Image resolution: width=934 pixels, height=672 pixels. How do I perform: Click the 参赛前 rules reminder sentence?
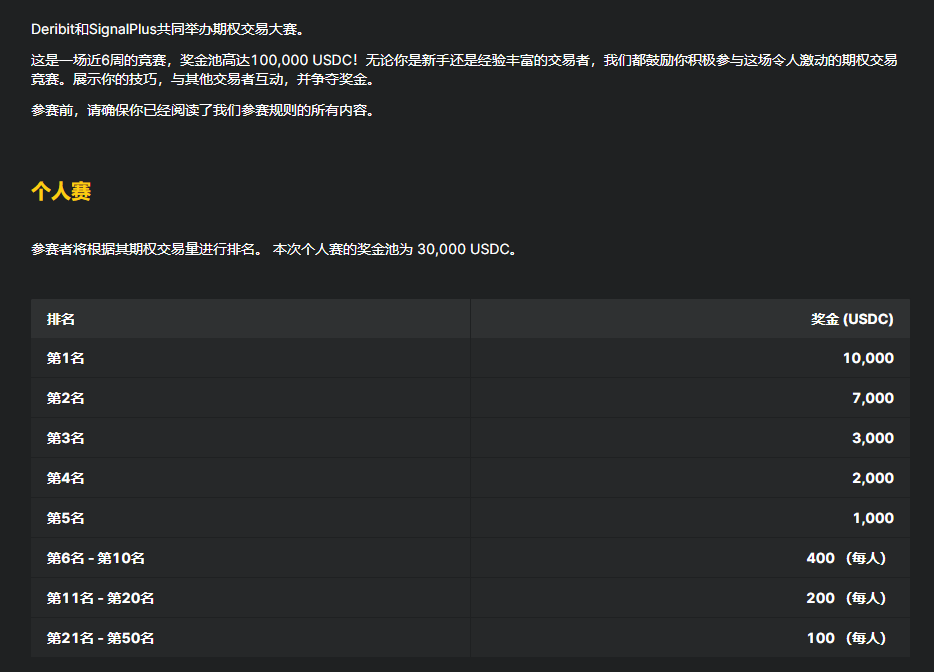pos(203,110)
